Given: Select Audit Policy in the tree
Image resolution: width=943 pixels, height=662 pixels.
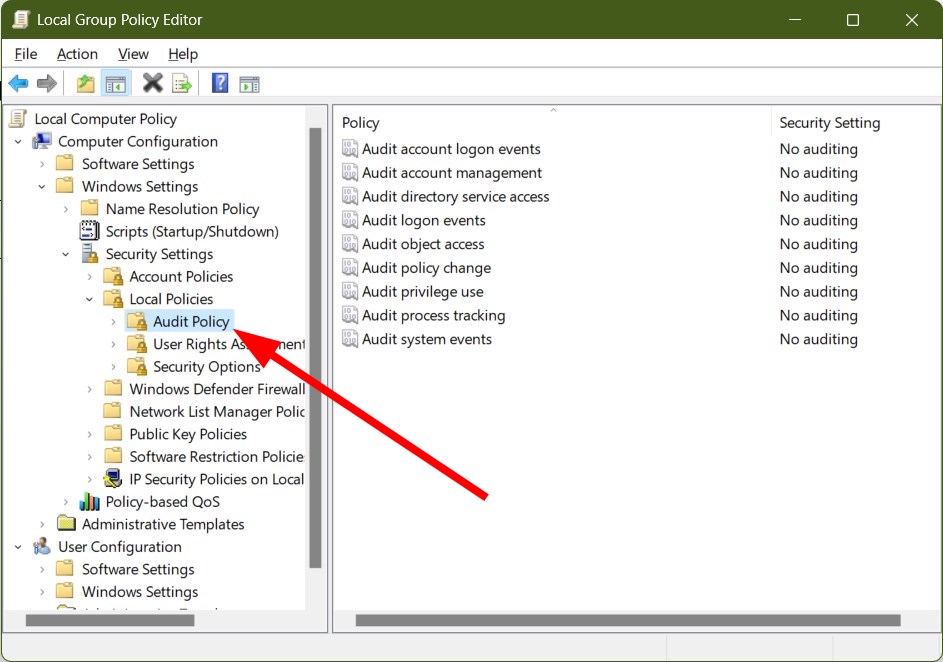Looking at the screenshot, I should 191,322.
